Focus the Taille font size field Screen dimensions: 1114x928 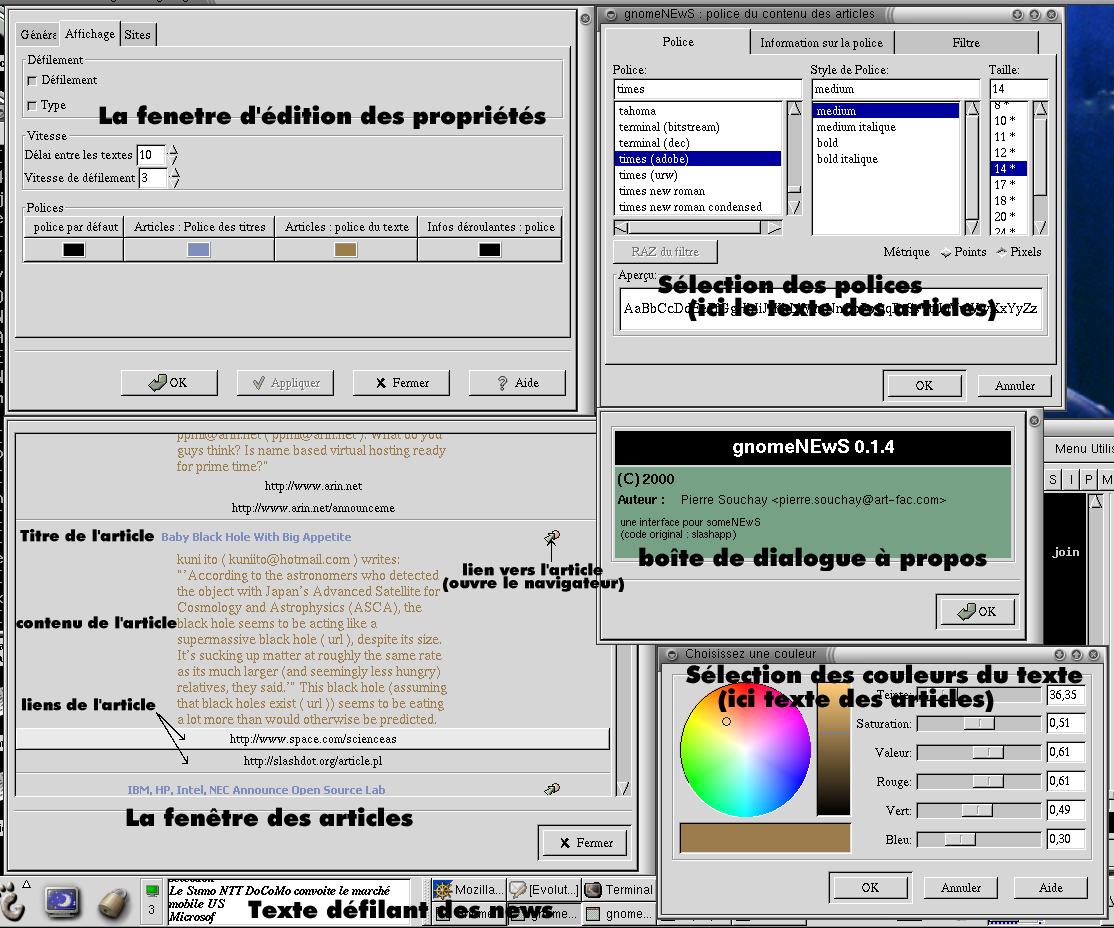[x=1018, y=89]
